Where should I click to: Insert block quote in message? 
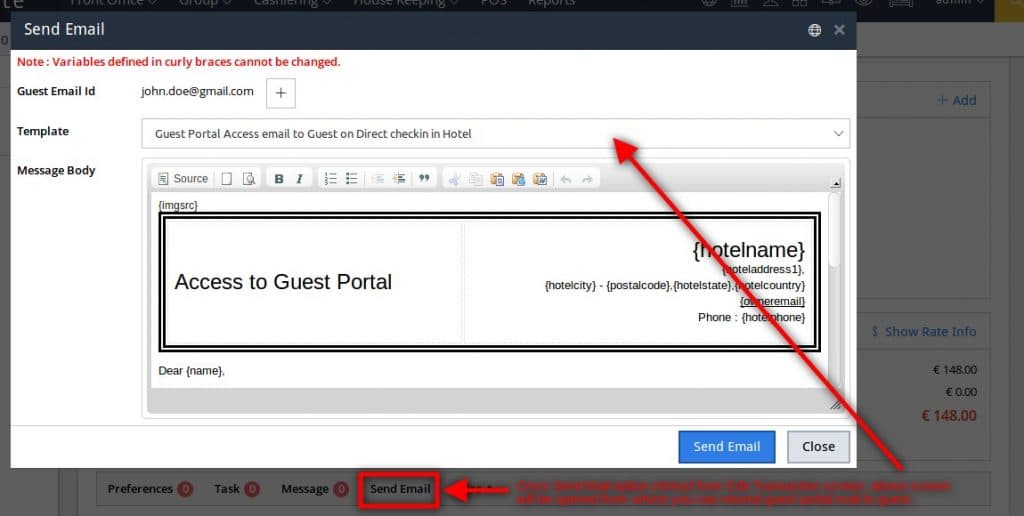tap(424, 179)
